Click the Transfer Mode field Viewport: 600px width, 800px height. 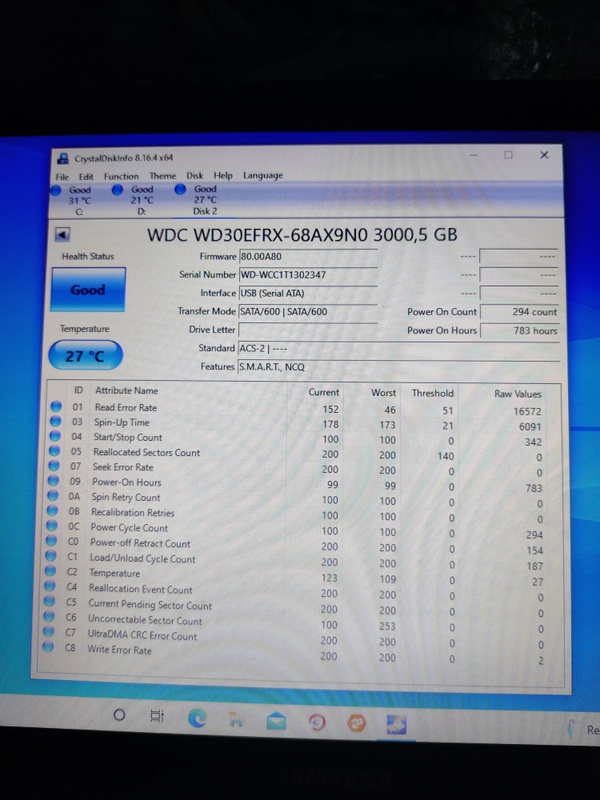tap(308, 312)
